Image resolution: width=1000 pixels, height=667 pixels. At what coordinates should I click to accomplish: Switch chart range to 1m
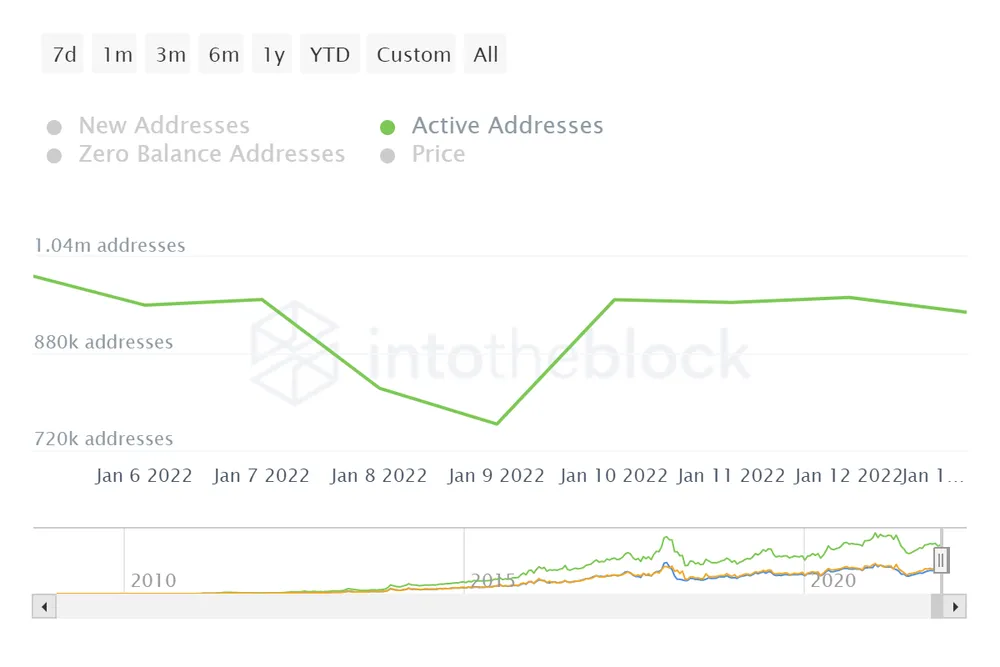(x=117, y=54)
